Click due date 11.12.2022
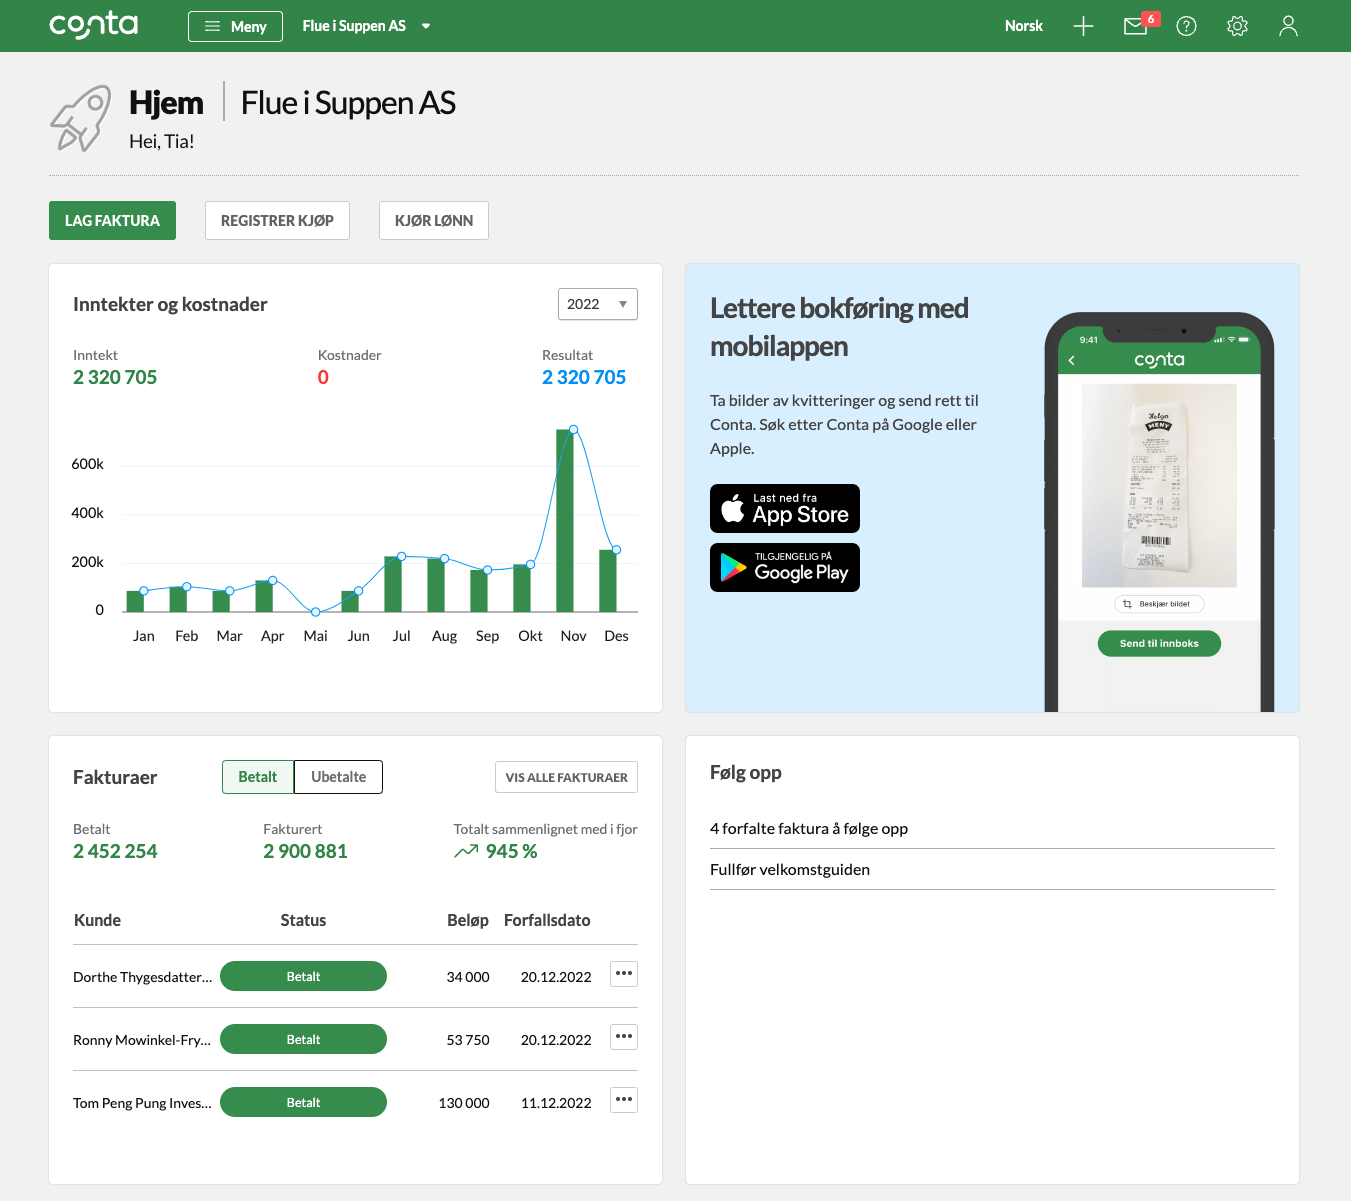The image size is (1351, 1201). pos(556,1103)
